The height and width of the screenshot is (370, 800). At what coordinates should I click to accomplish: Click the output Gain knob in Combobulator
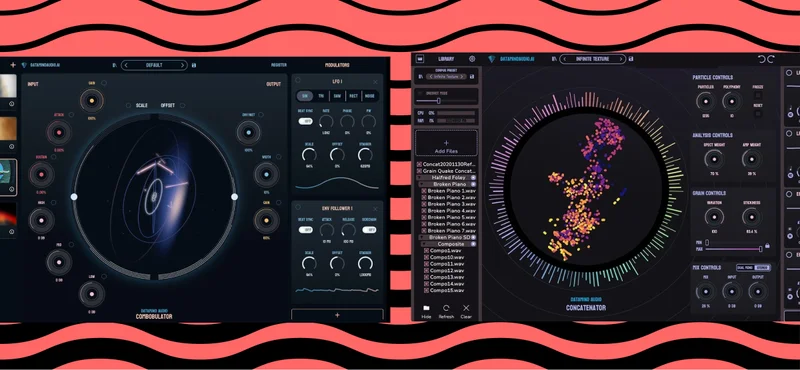pos(266,220)
